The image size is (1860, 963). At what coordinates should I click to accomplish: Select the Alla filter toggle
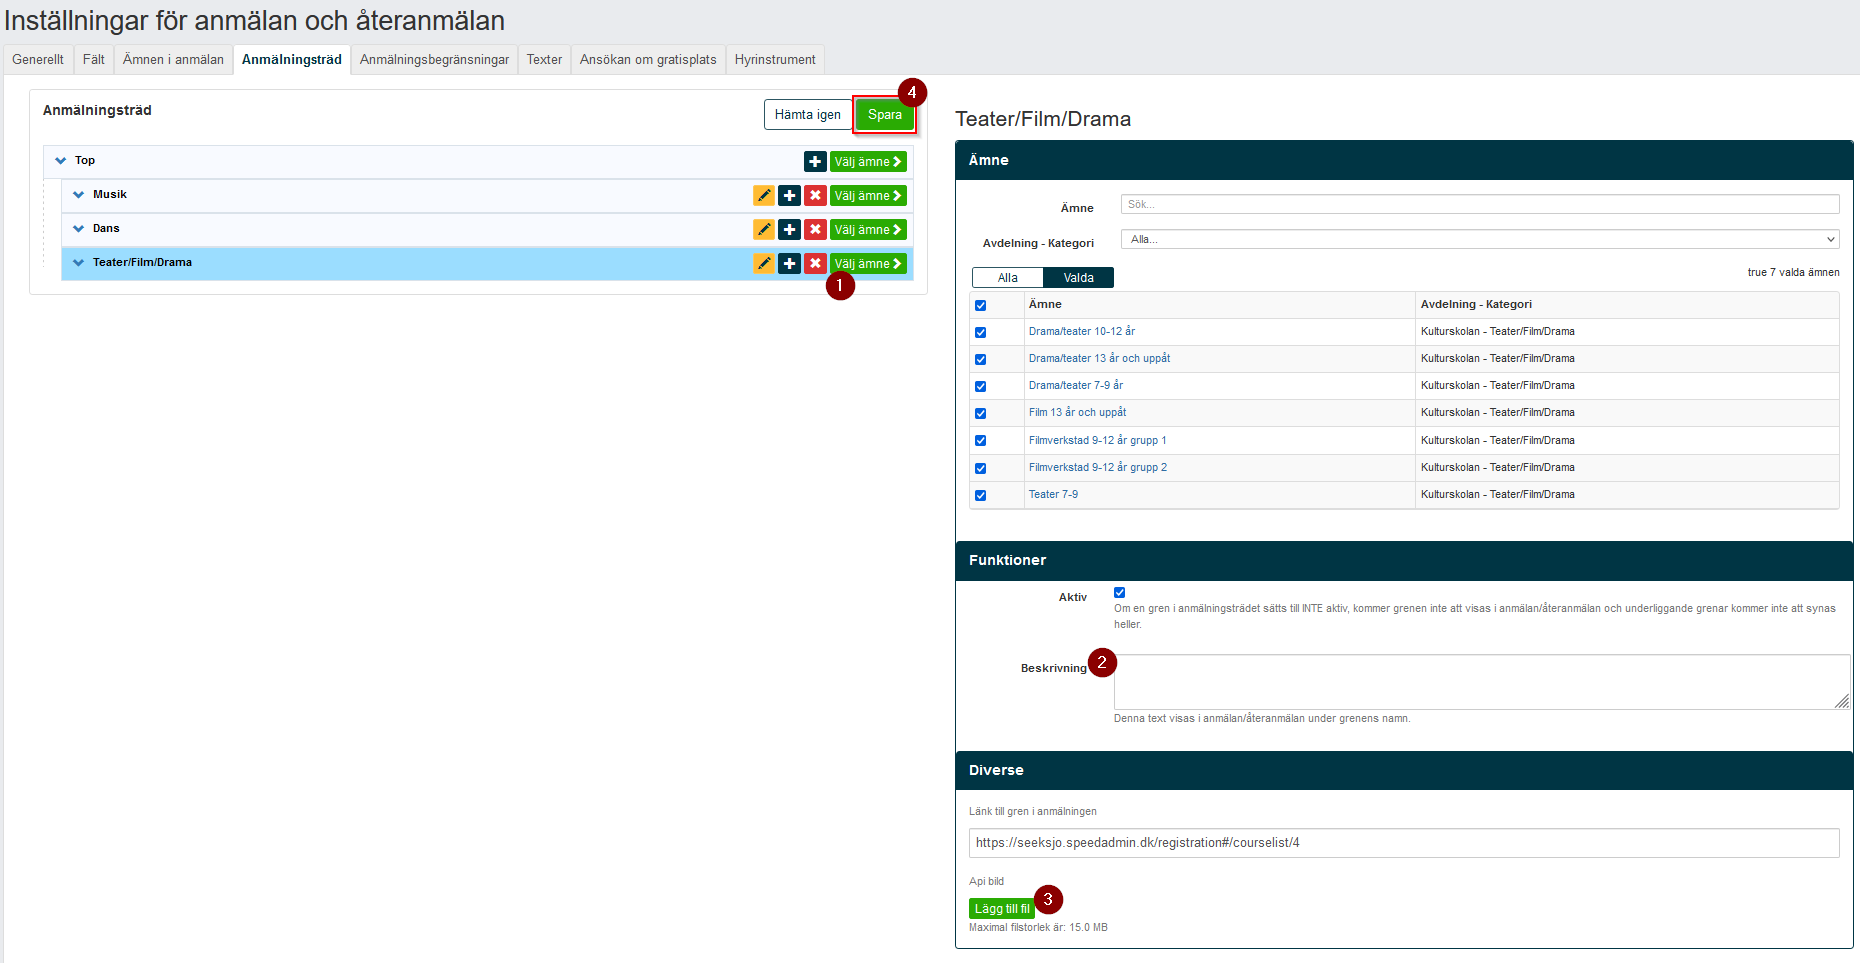(x=1008, y=278)
